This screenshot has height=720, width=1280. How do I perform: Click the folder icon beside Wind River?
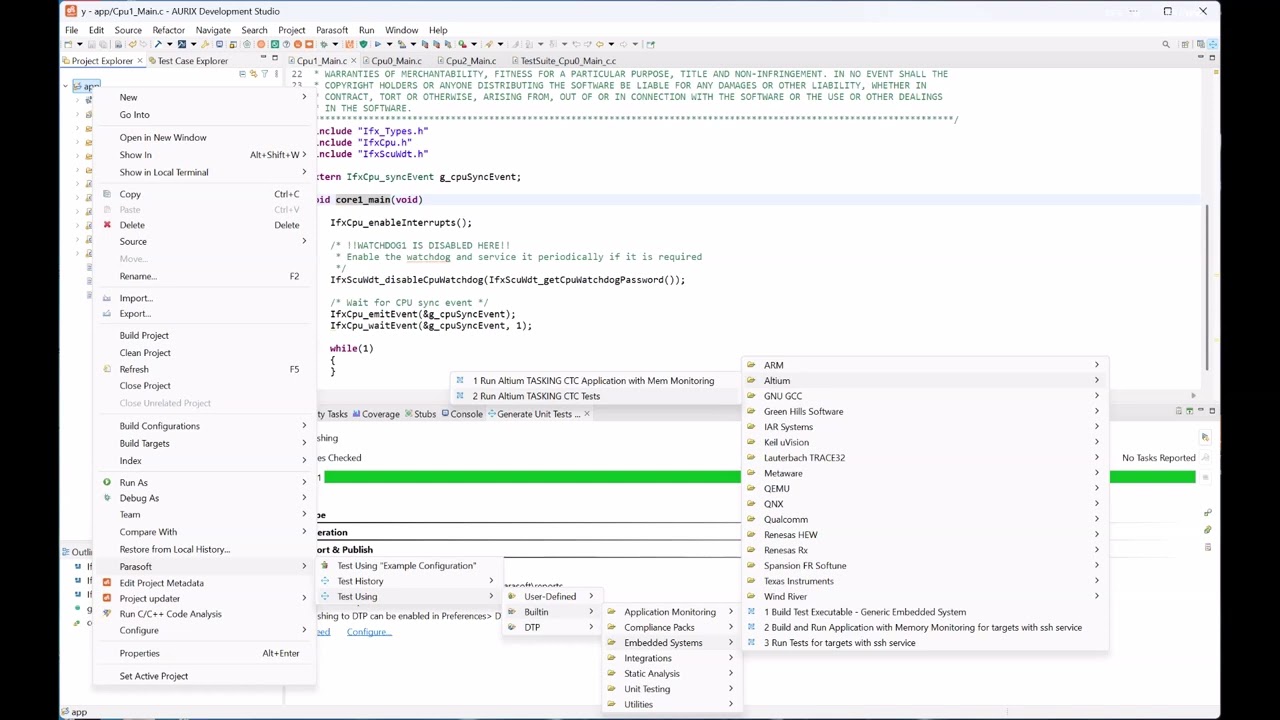(751, 596)
